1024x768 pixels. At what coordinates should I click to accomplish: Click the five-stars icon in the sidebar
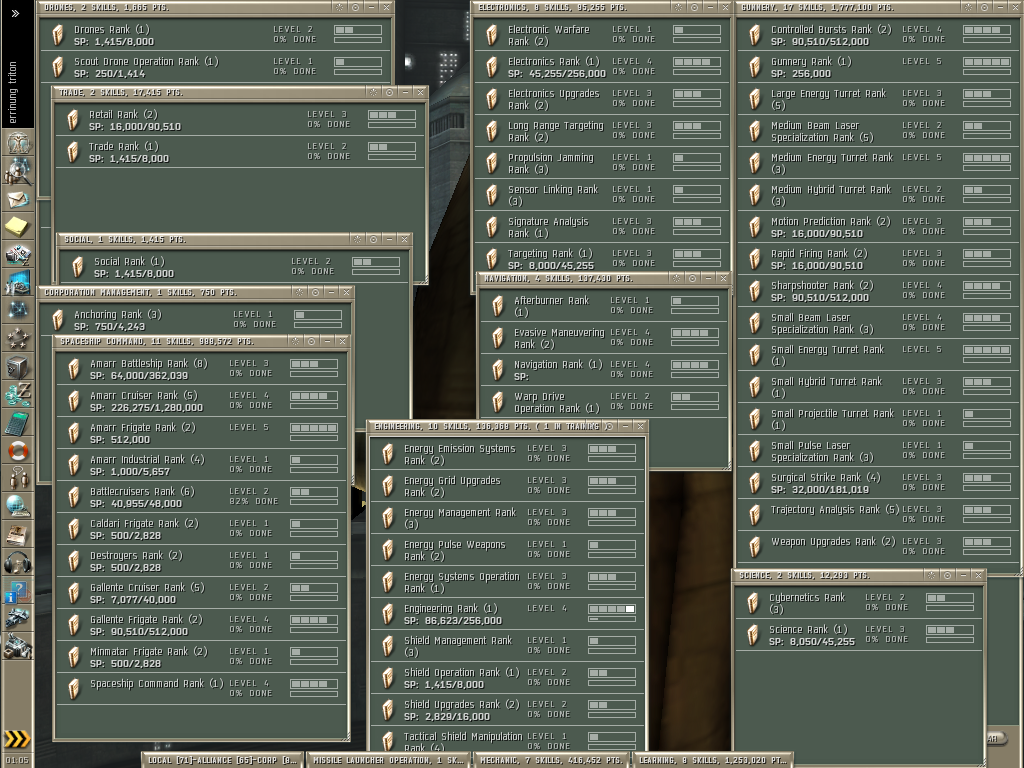(x=18, y=338)
